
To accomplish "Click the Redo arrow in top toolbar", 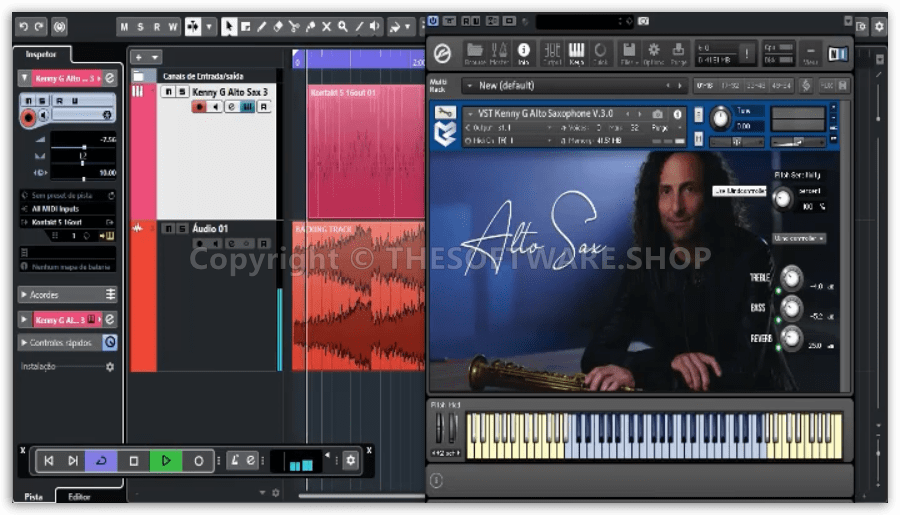I will [x=39, y=26].
